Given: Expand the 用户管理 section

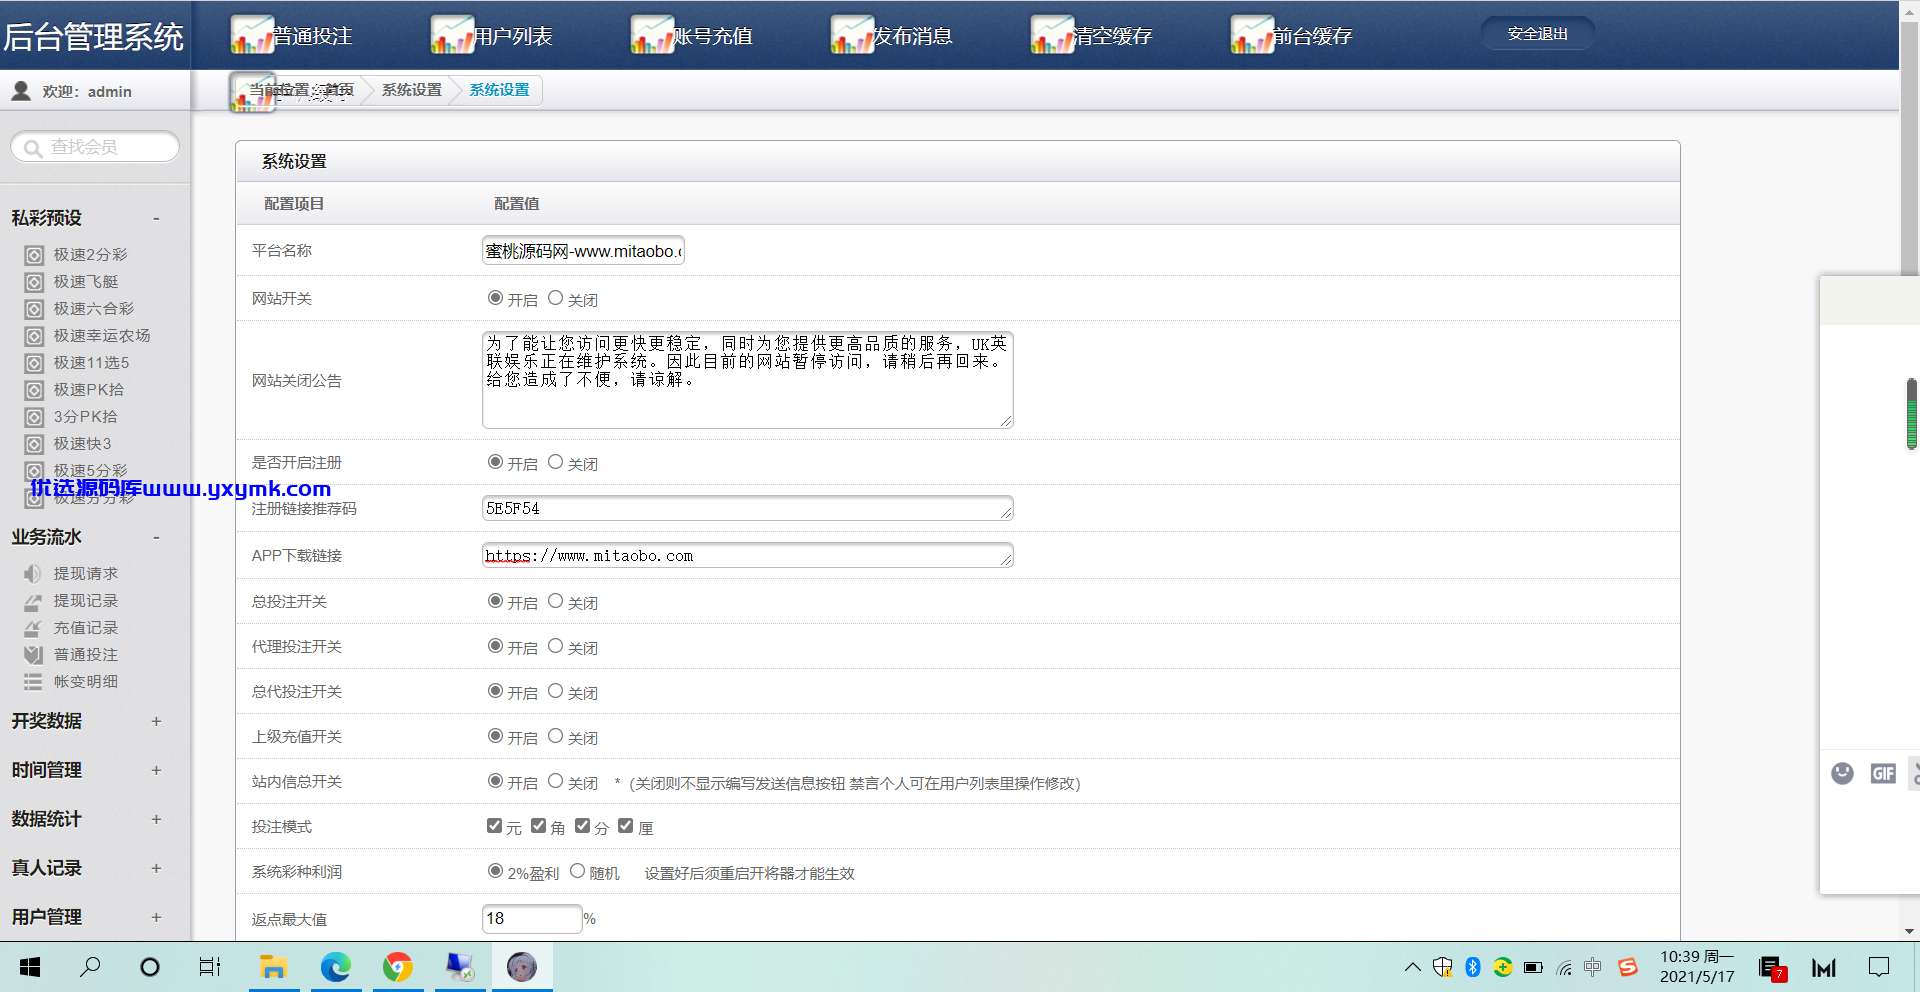Looking at the screenshot, I should 156,917.
